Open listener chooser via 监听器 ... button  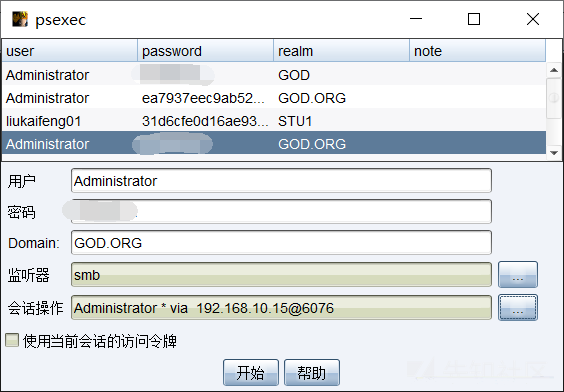click(518, 275)
